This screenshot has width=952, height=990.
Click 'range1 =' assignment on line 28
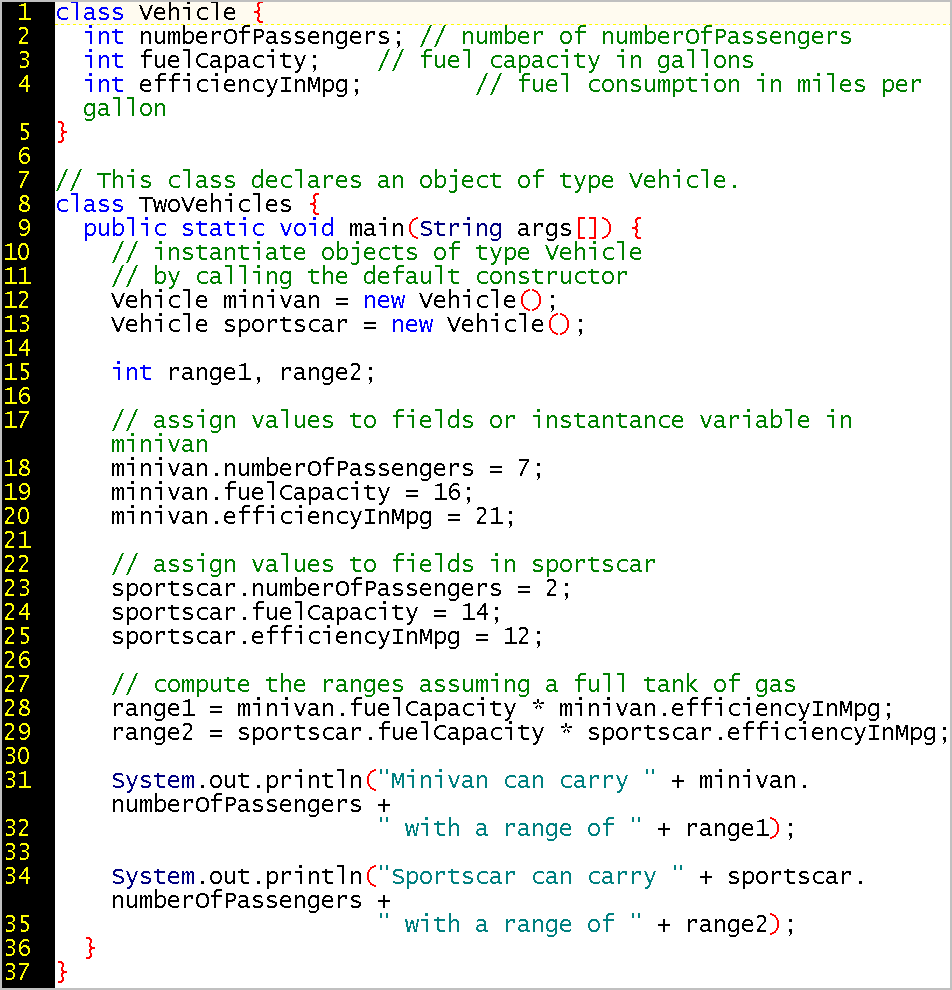(167, 708)
